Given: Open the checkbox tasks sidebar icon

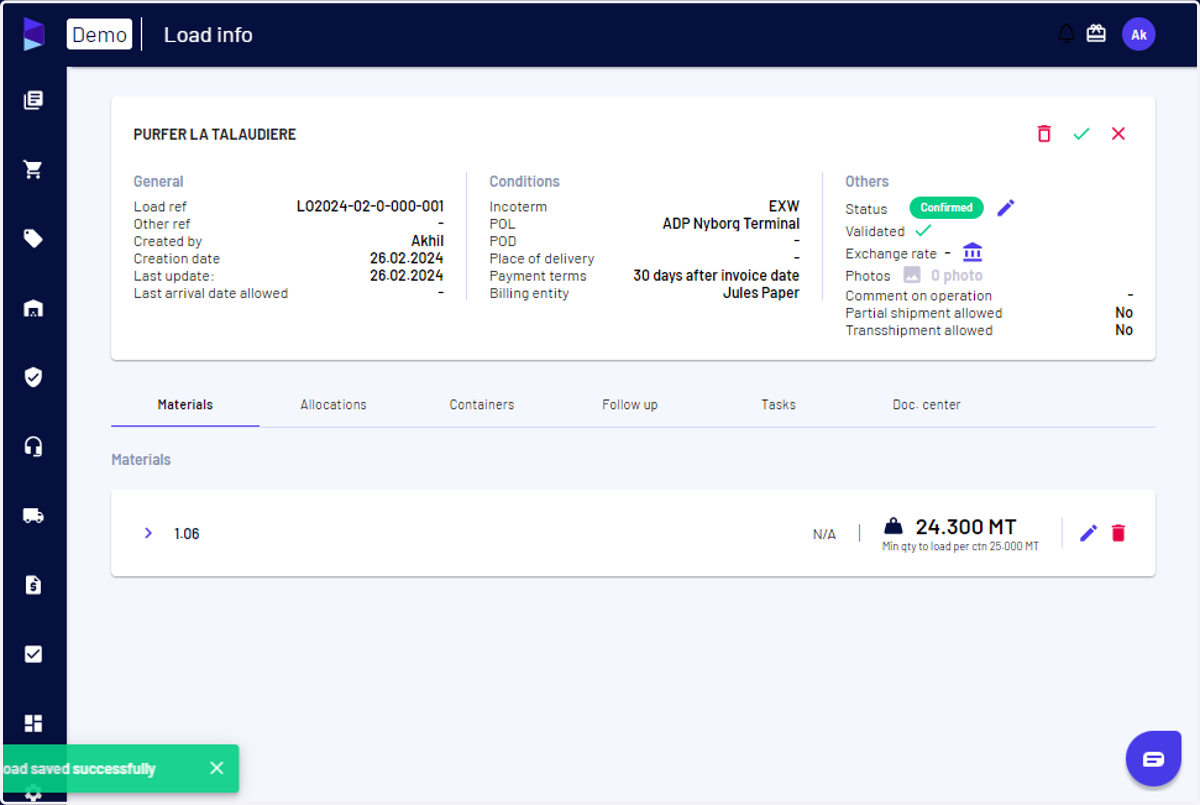Looking at the screenshot, I should [33, 654].
